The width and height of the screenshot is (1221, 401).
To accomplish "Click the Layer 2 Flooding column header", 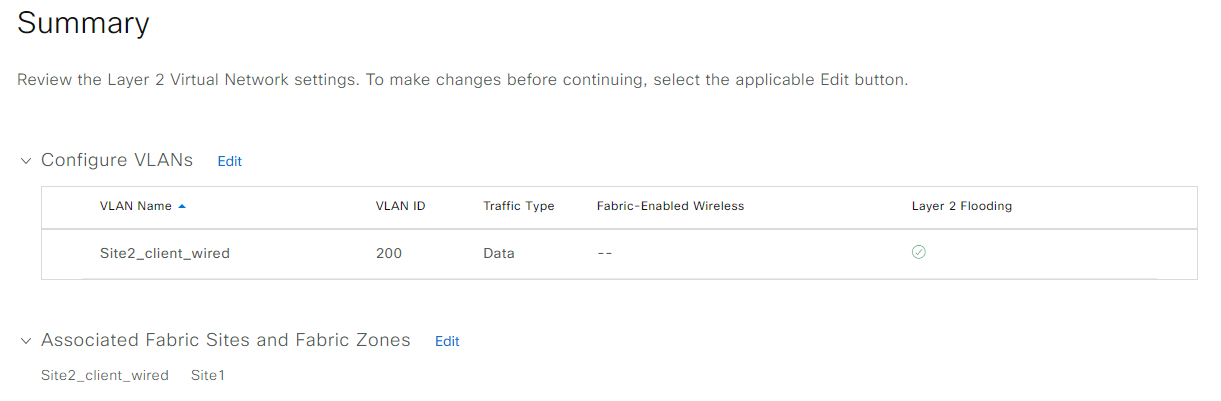I will (x=961, y=206).
